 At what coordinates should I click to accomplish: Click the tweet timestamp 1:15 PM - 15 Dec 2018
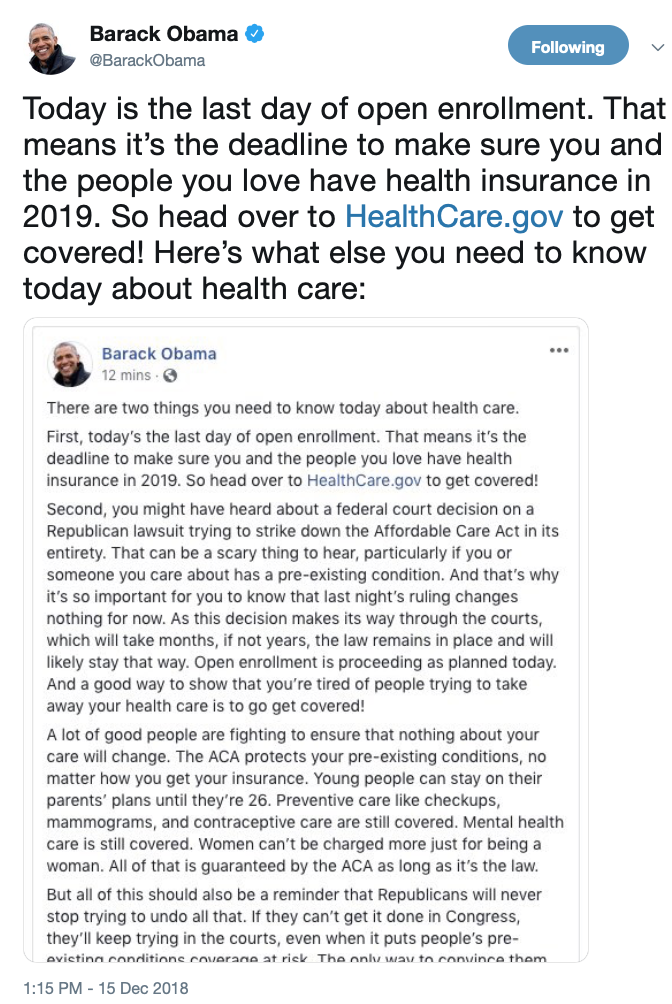pos(105,988)
